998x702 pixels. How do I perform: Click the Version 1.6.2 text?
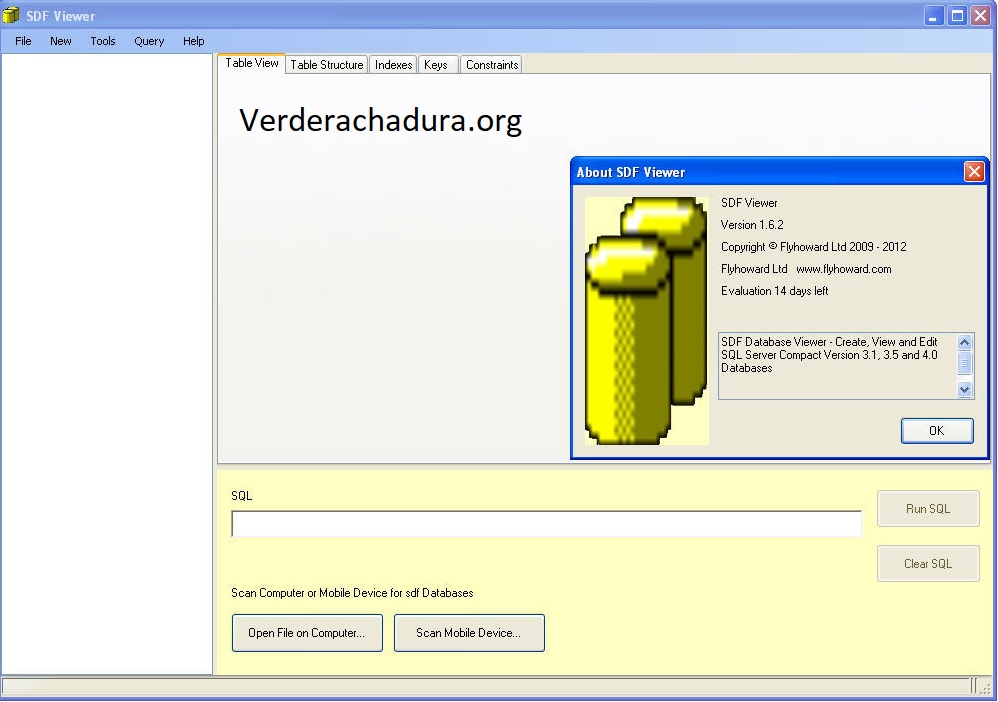pos(752,225)
